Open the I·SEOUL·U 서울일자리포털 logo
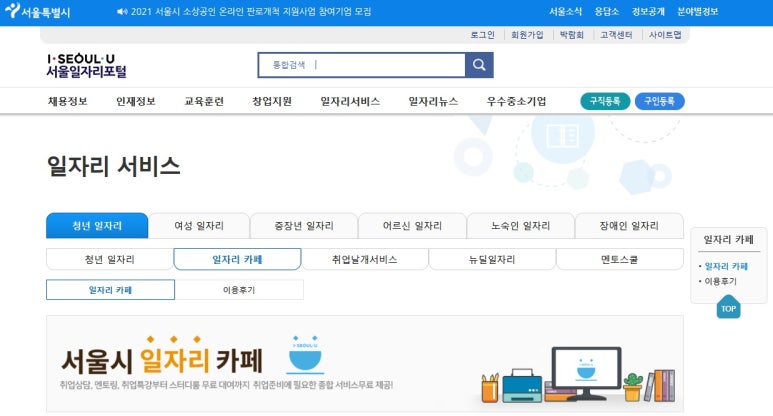The image size is (773, 416). 86,66
